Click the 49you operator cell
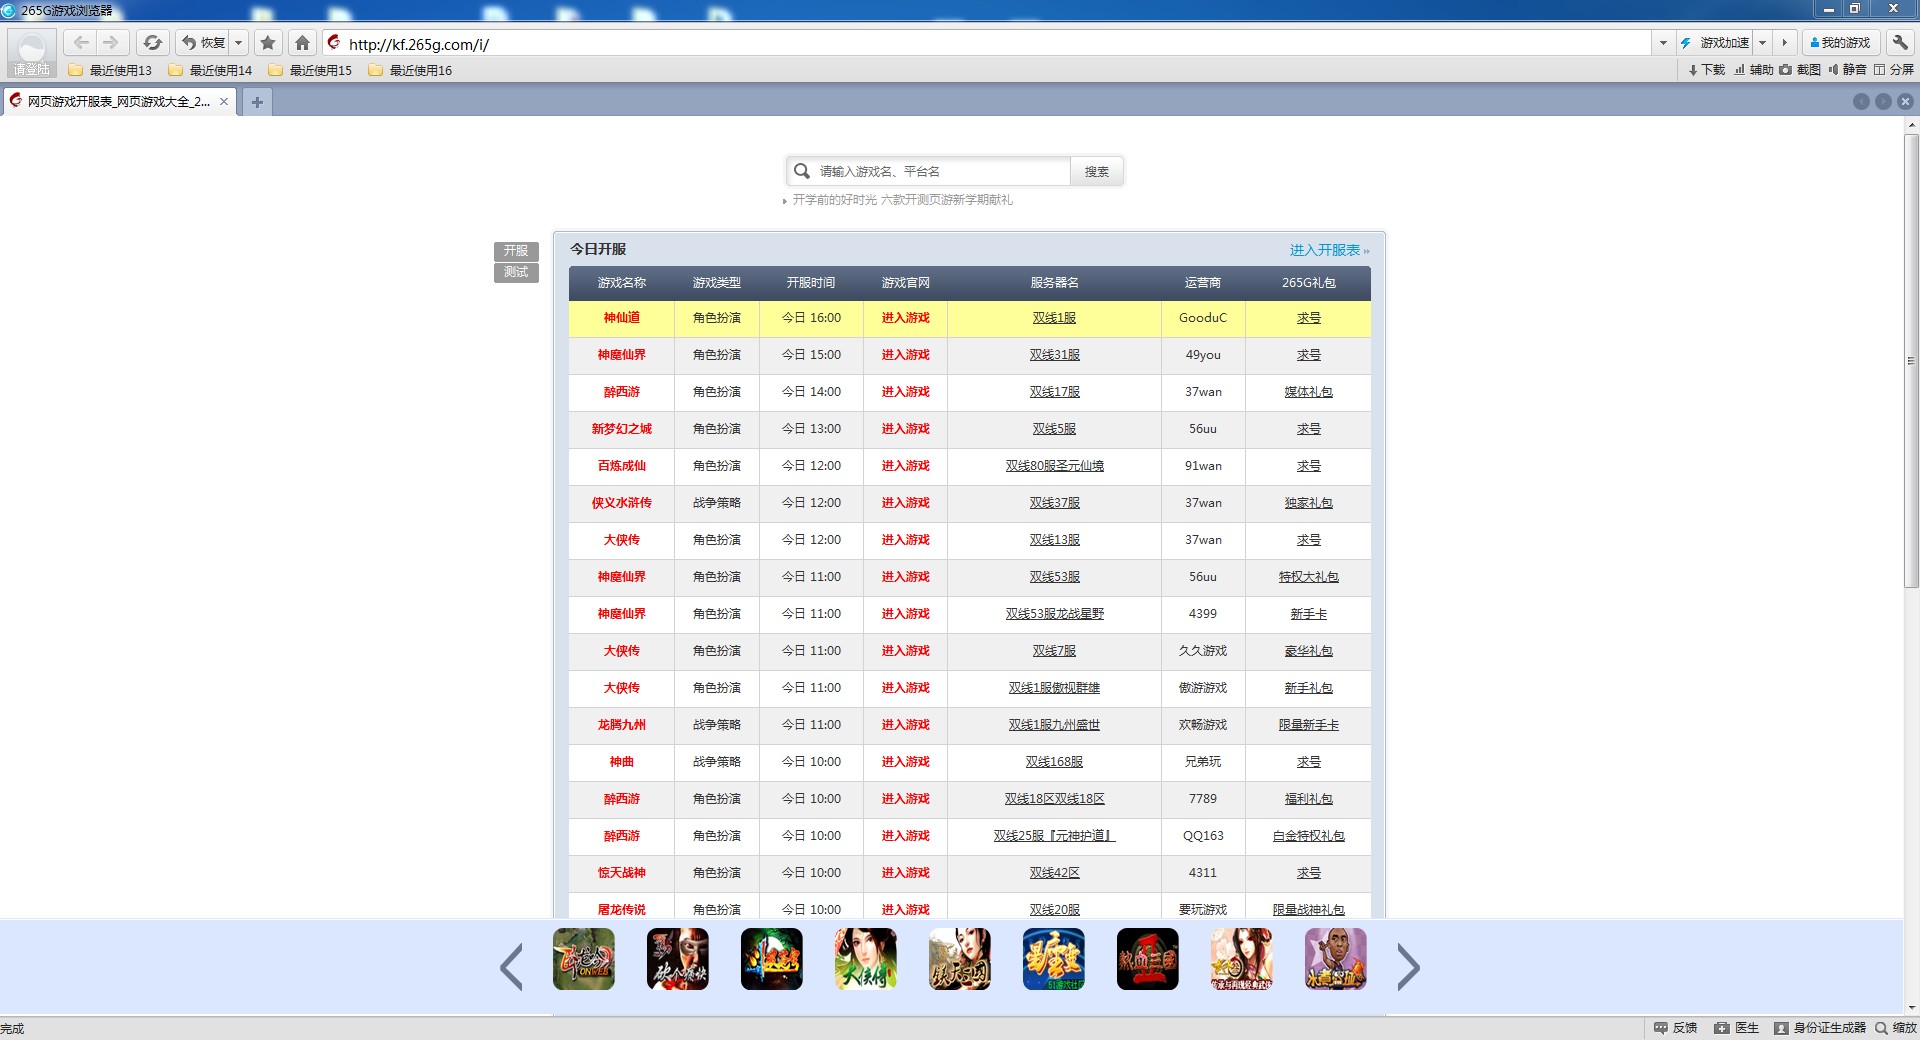The width and height of the screenshot is (1920, 1040). [x=1203, y=355]
